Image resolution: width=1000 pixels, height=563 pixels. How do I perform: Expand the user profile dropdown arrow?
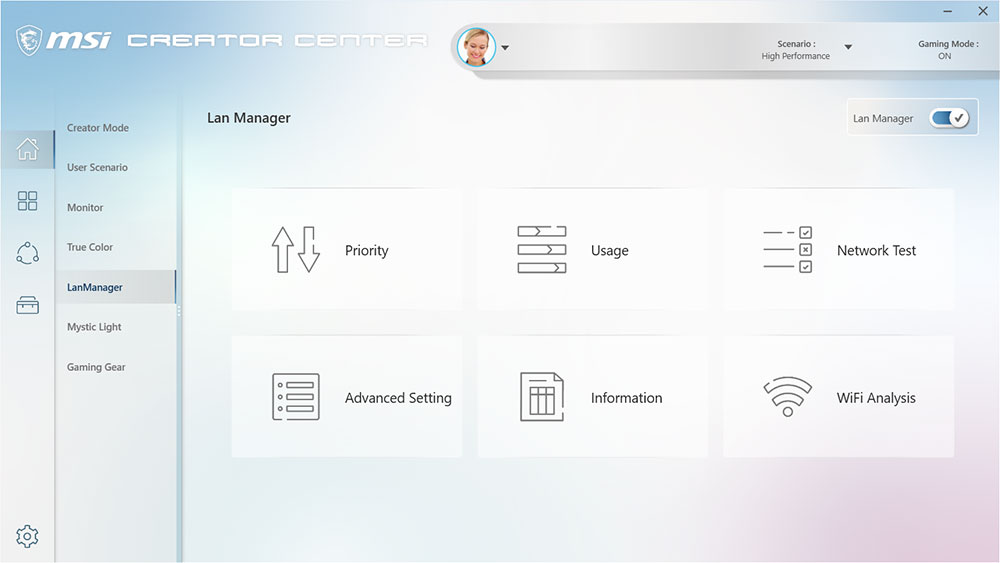click(x=505, y=48)
